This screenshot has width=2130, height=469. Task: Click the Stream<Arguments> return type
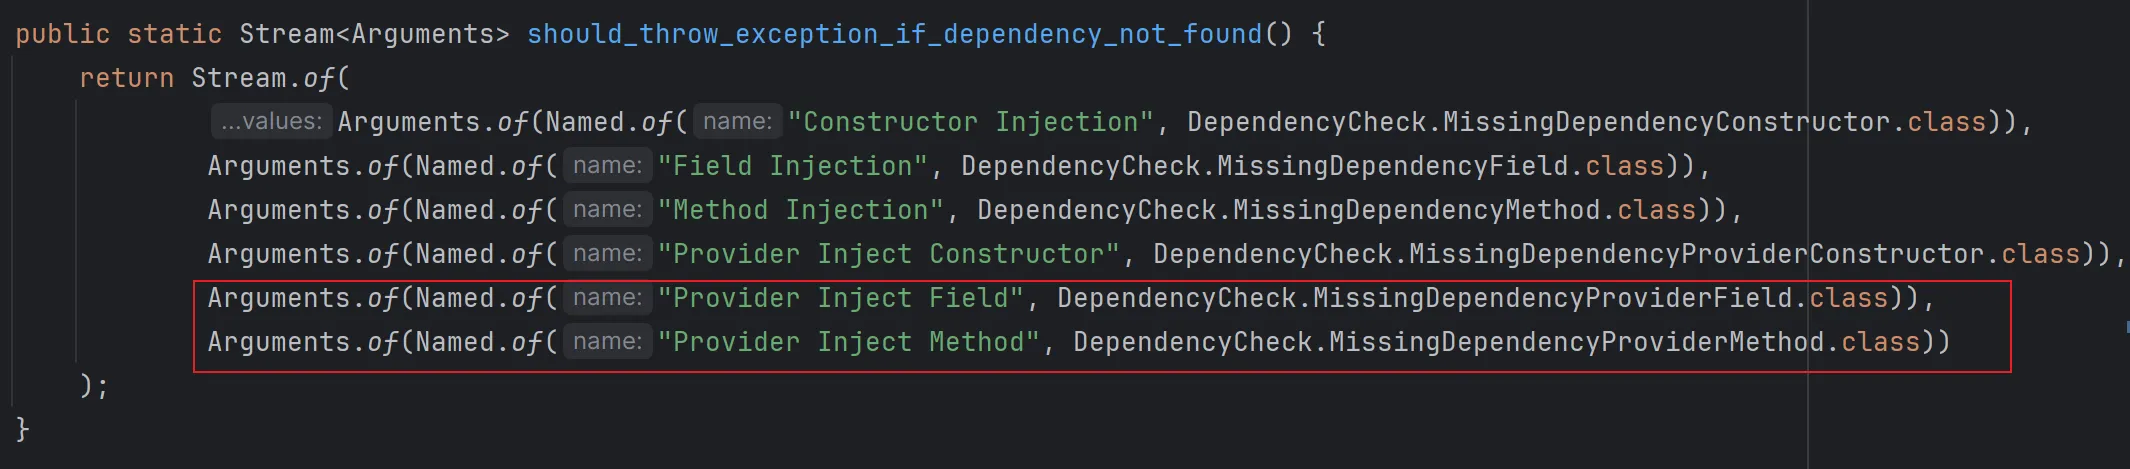[x=374, y=34]
